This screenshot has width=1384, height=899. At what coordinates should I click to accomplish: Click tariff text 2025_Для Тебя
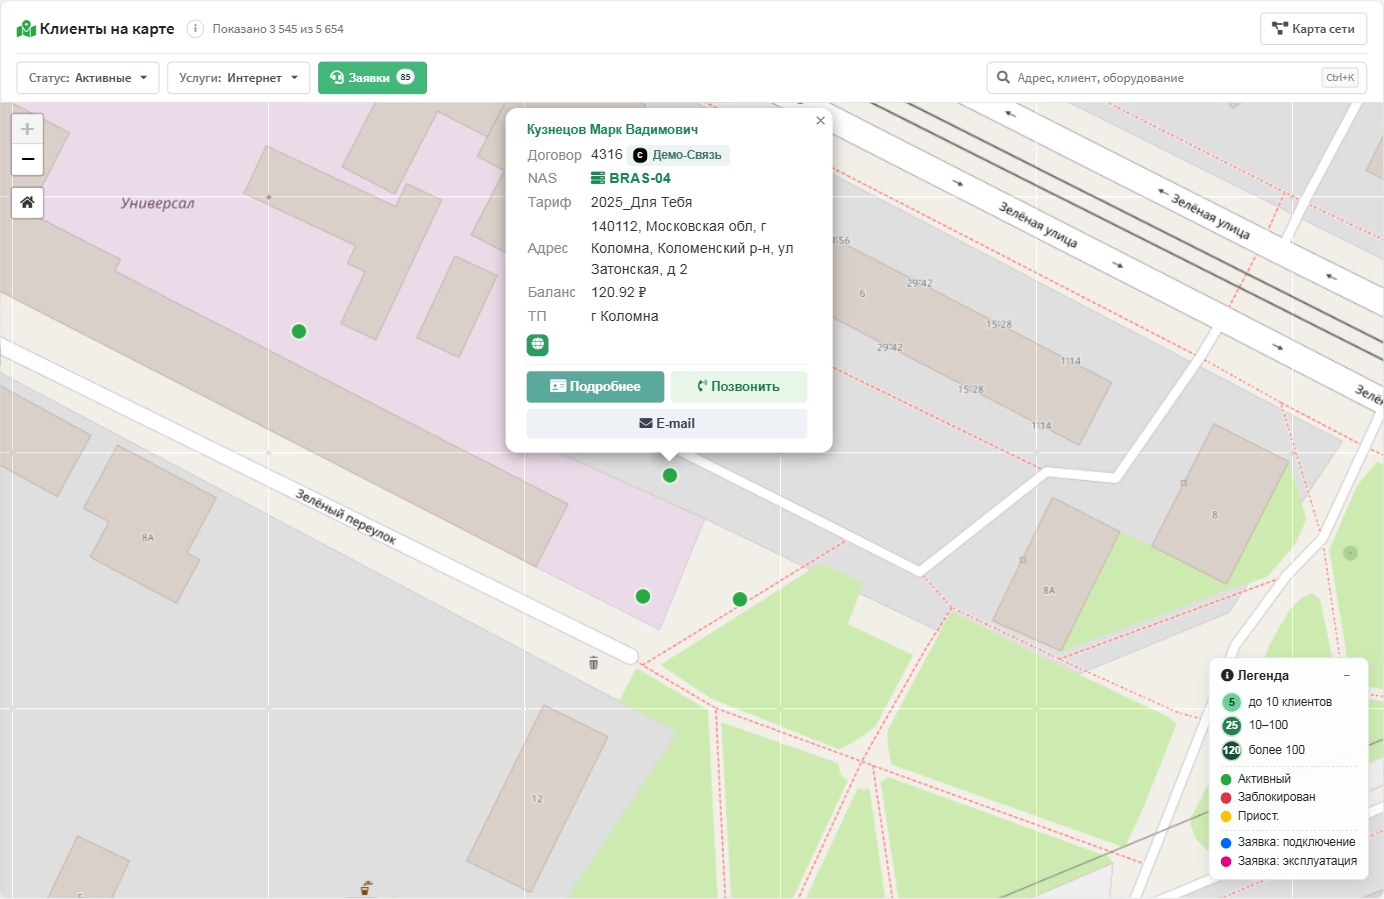coord(642,202)
